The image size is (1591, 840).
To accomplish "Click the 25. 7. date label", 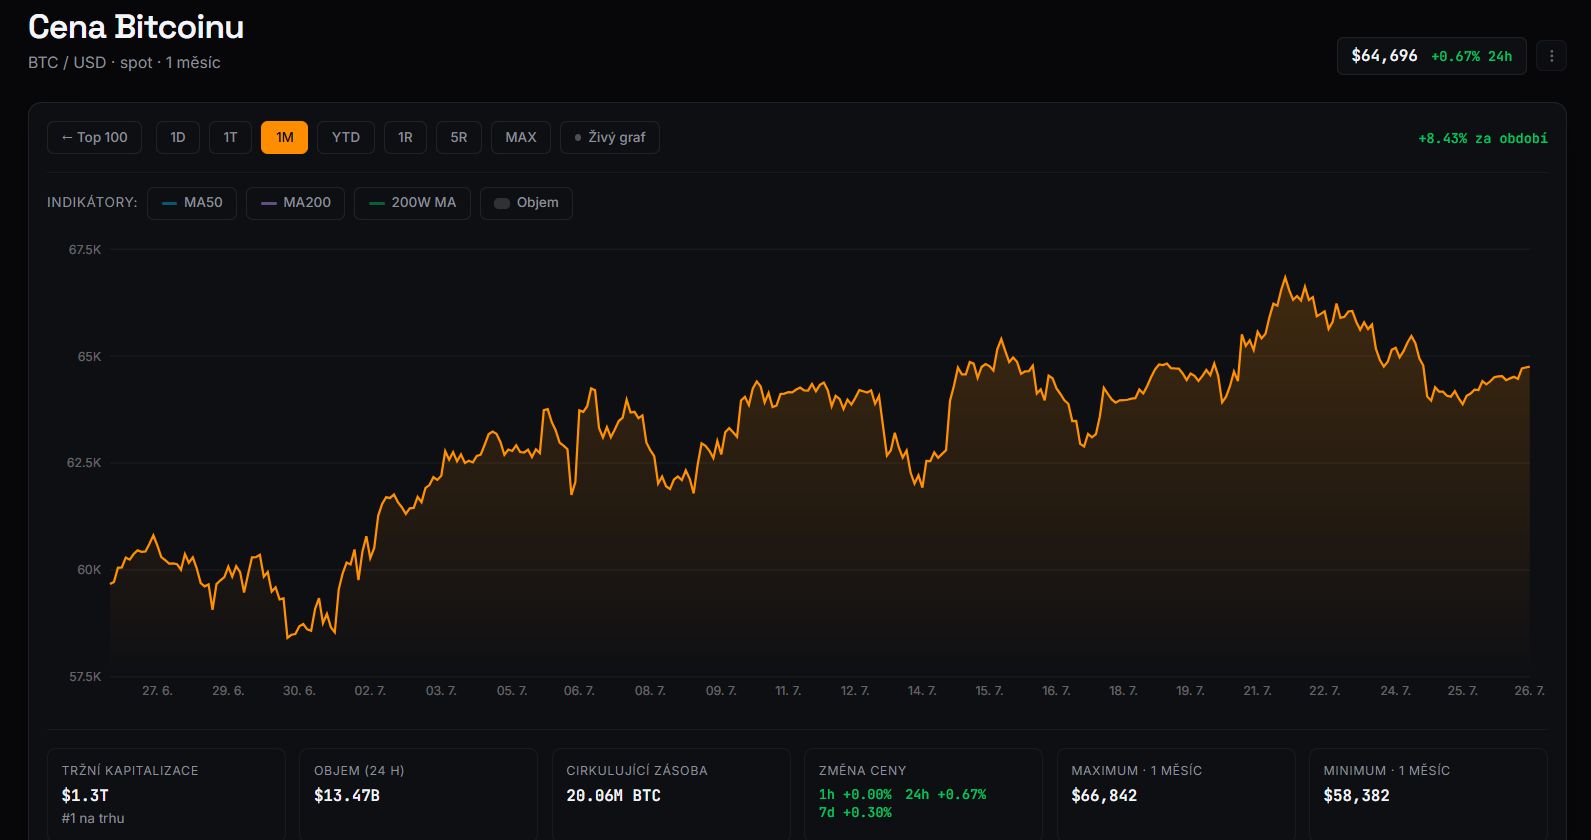I will click(x=1462, y=691).
